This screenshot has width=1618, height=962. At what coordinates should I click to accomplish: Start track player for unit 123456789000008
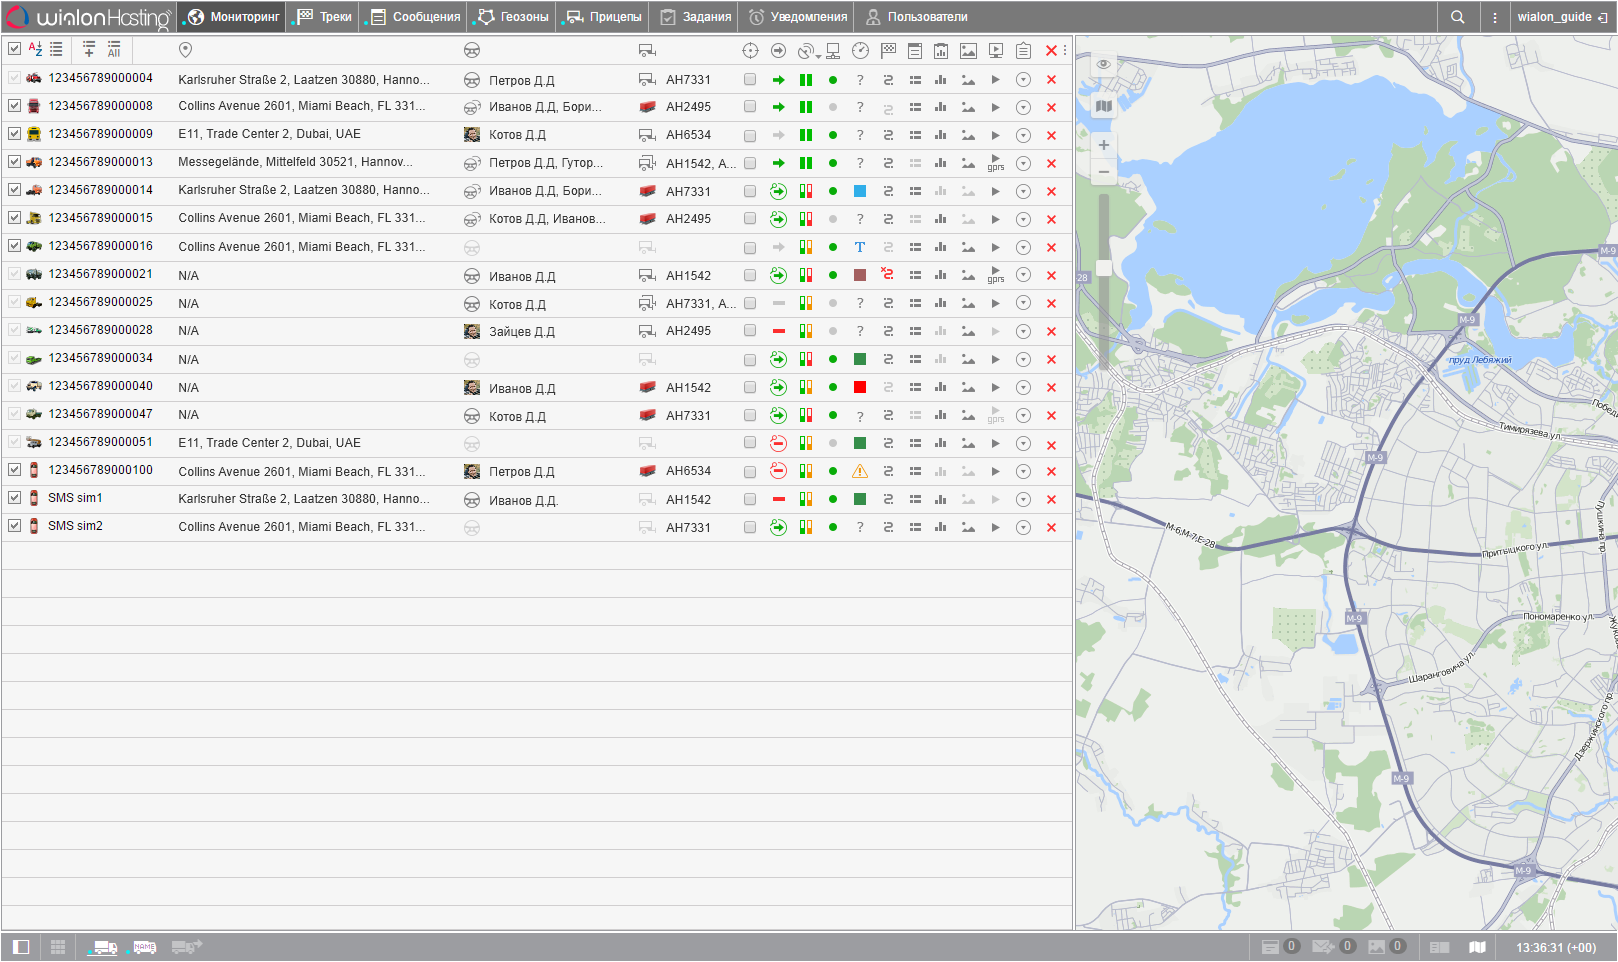tap(995, 107)
